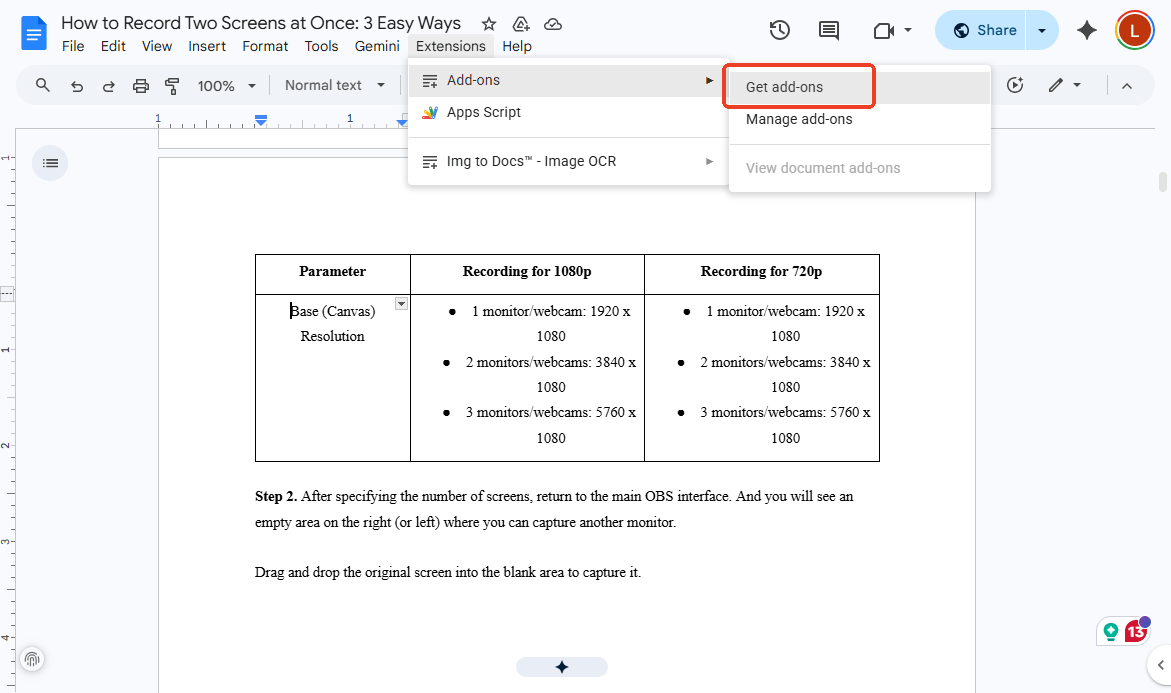The image size is (1171, 693).
Task: Open version history clock icon
Action: [780, 30]
